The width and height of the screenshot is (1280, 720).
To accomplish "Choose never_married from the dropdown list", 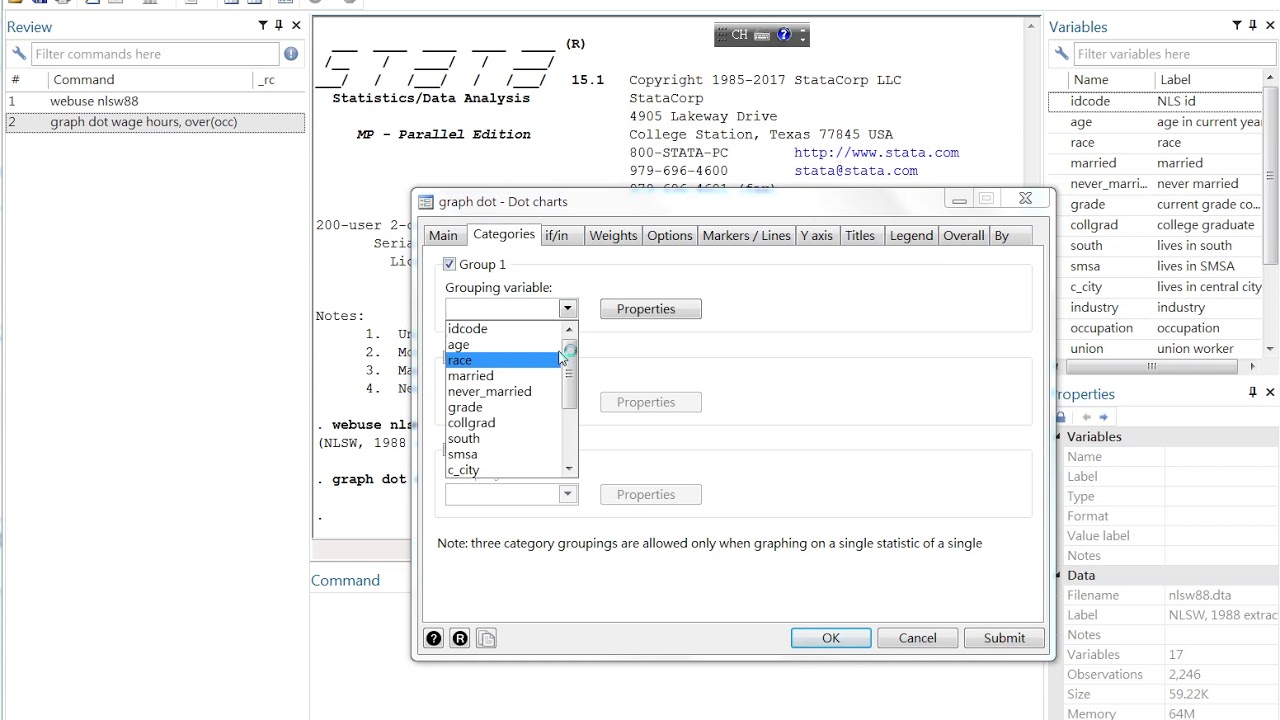I will tap(504, 391).
